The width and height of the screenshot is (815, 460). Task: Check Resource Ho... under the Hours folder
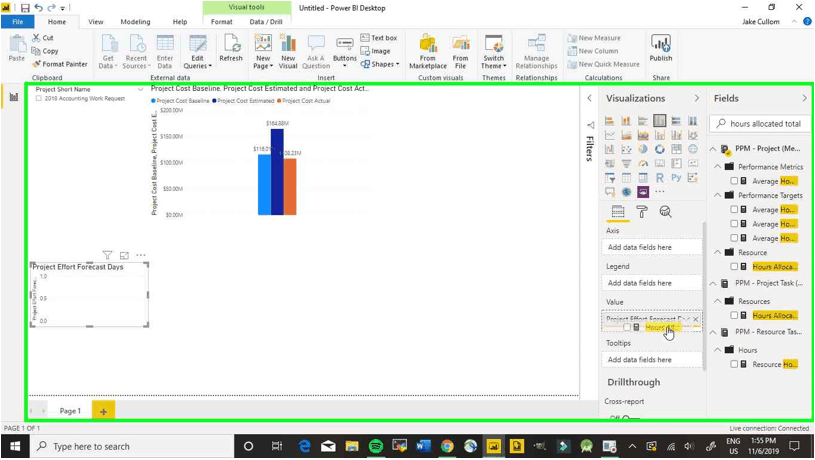(734, 364)
